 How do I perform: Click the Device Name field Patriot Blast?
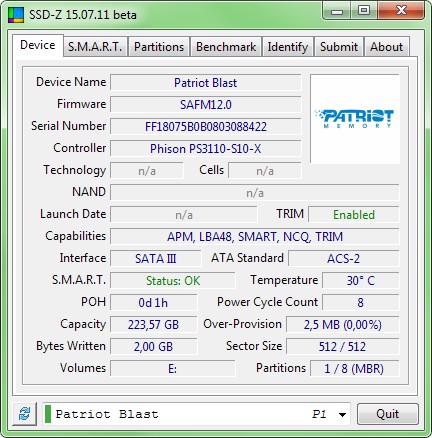[x=206, y=83]
